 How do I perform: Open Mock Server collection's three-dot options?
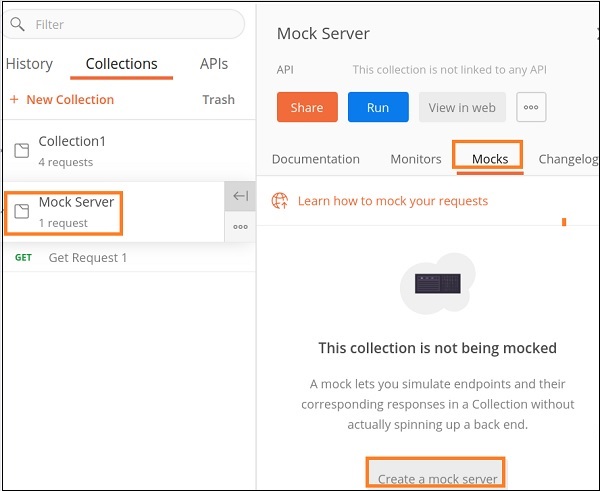tap(240, 227)
